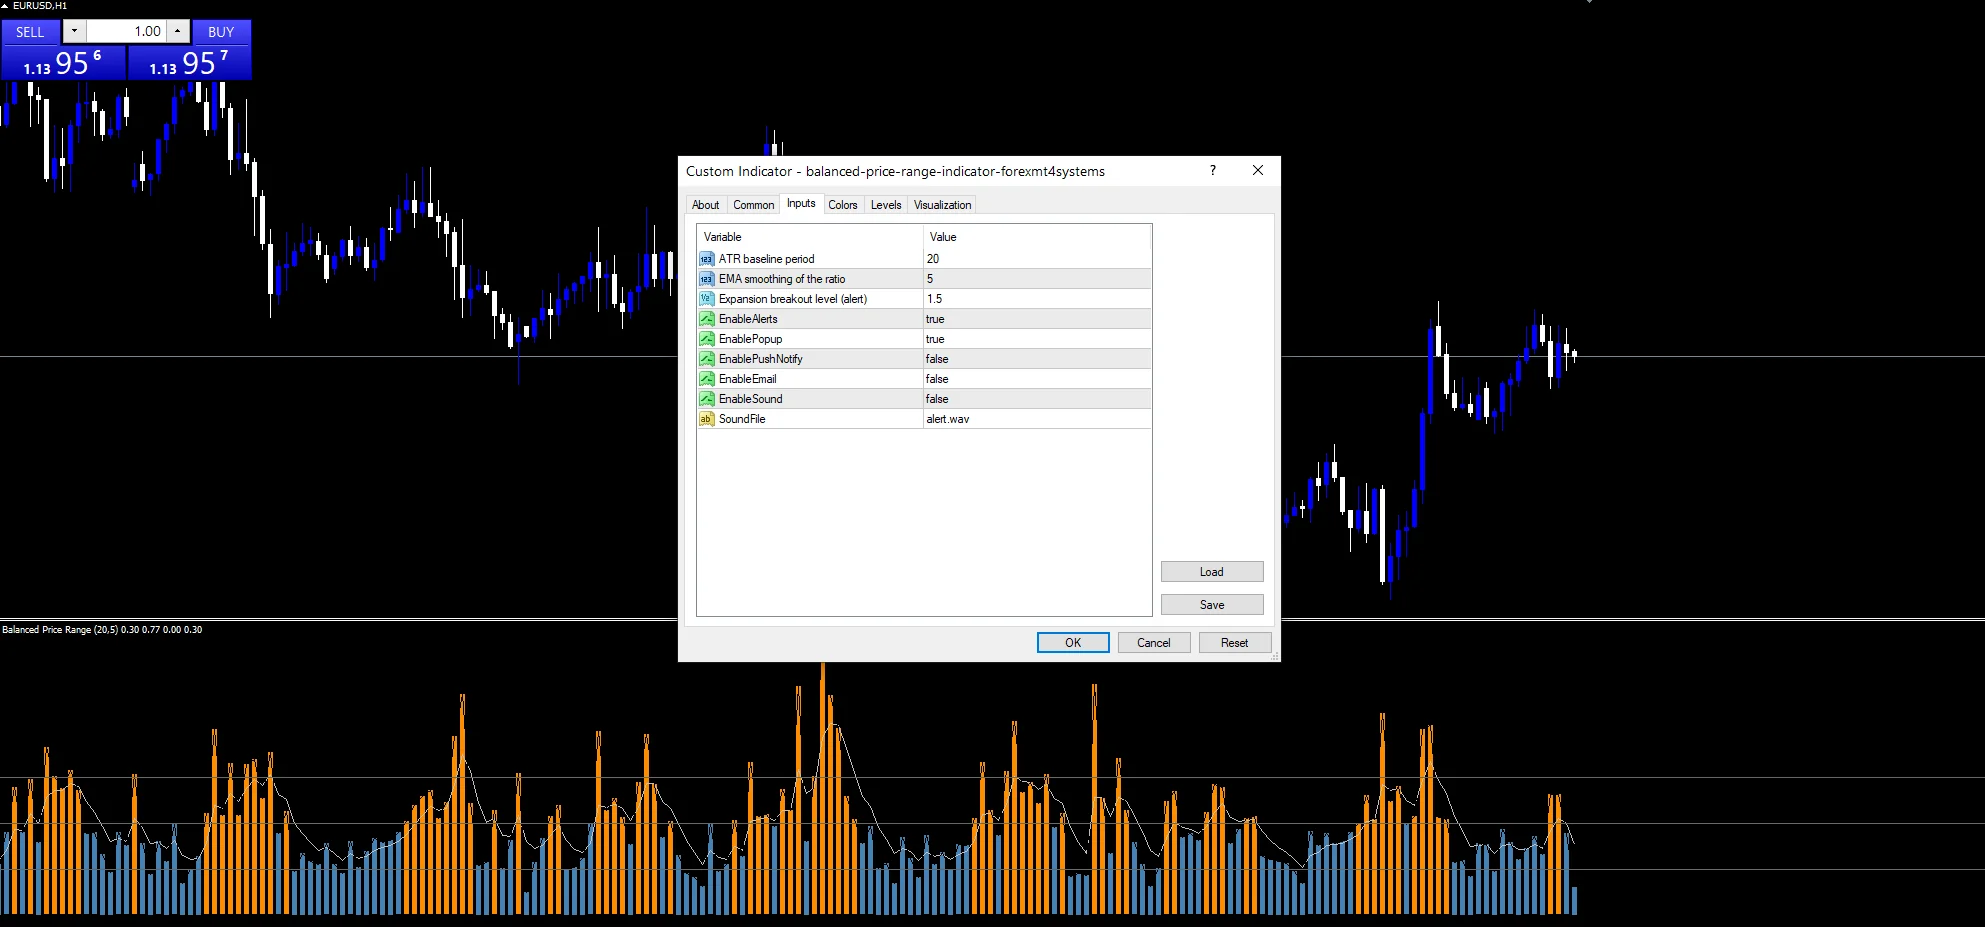
Task: Toggle the EnablePopup value true
Action: (x=1037, y=339)
